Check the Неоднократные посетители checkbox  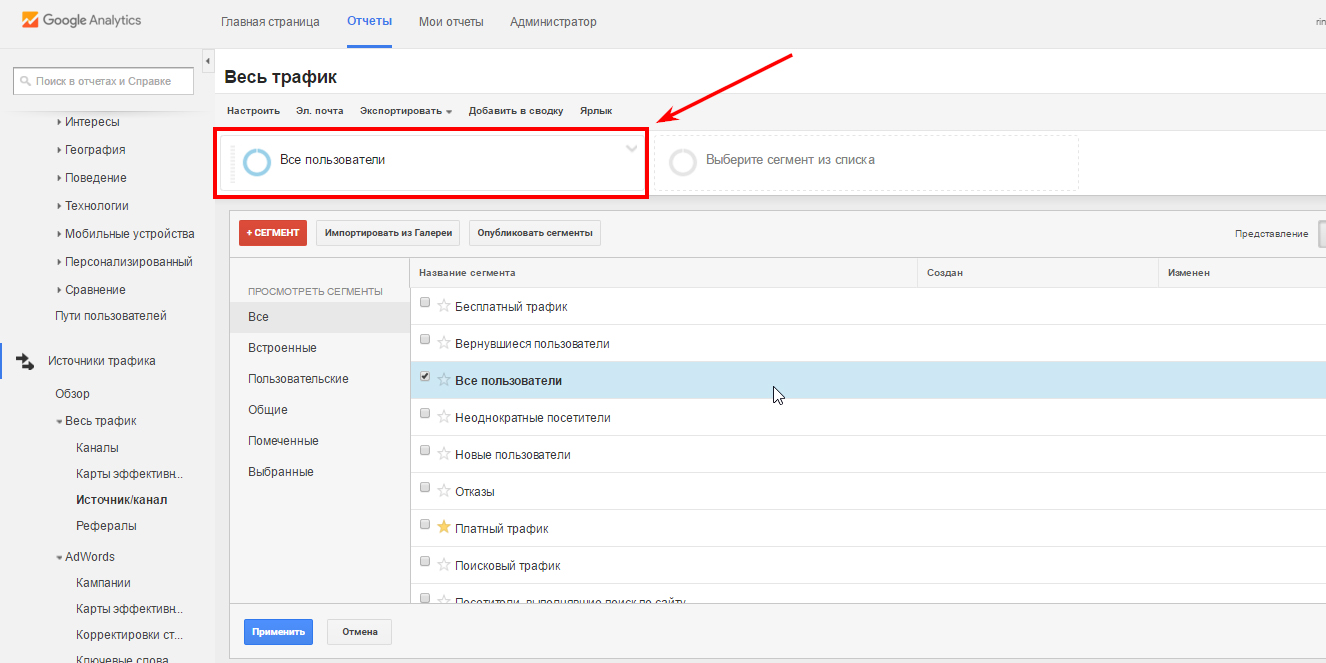tap(425, 413)
